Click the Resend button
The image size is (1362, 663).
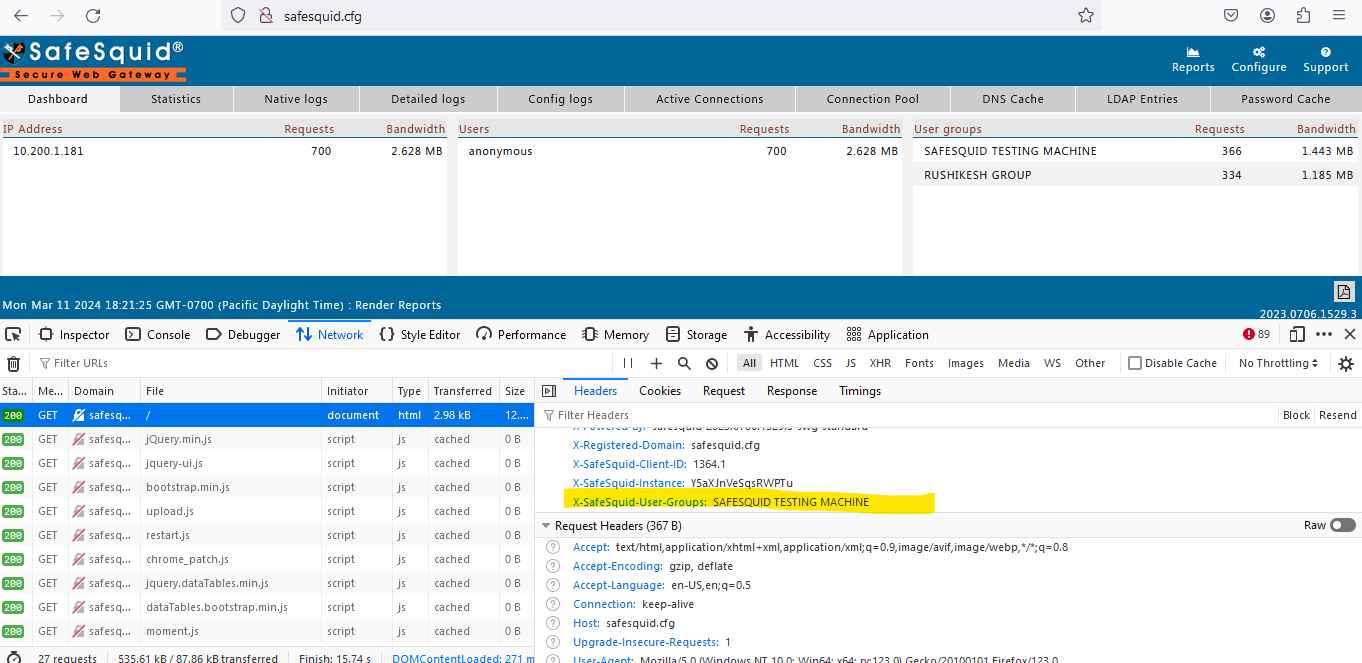[1338, 415]
